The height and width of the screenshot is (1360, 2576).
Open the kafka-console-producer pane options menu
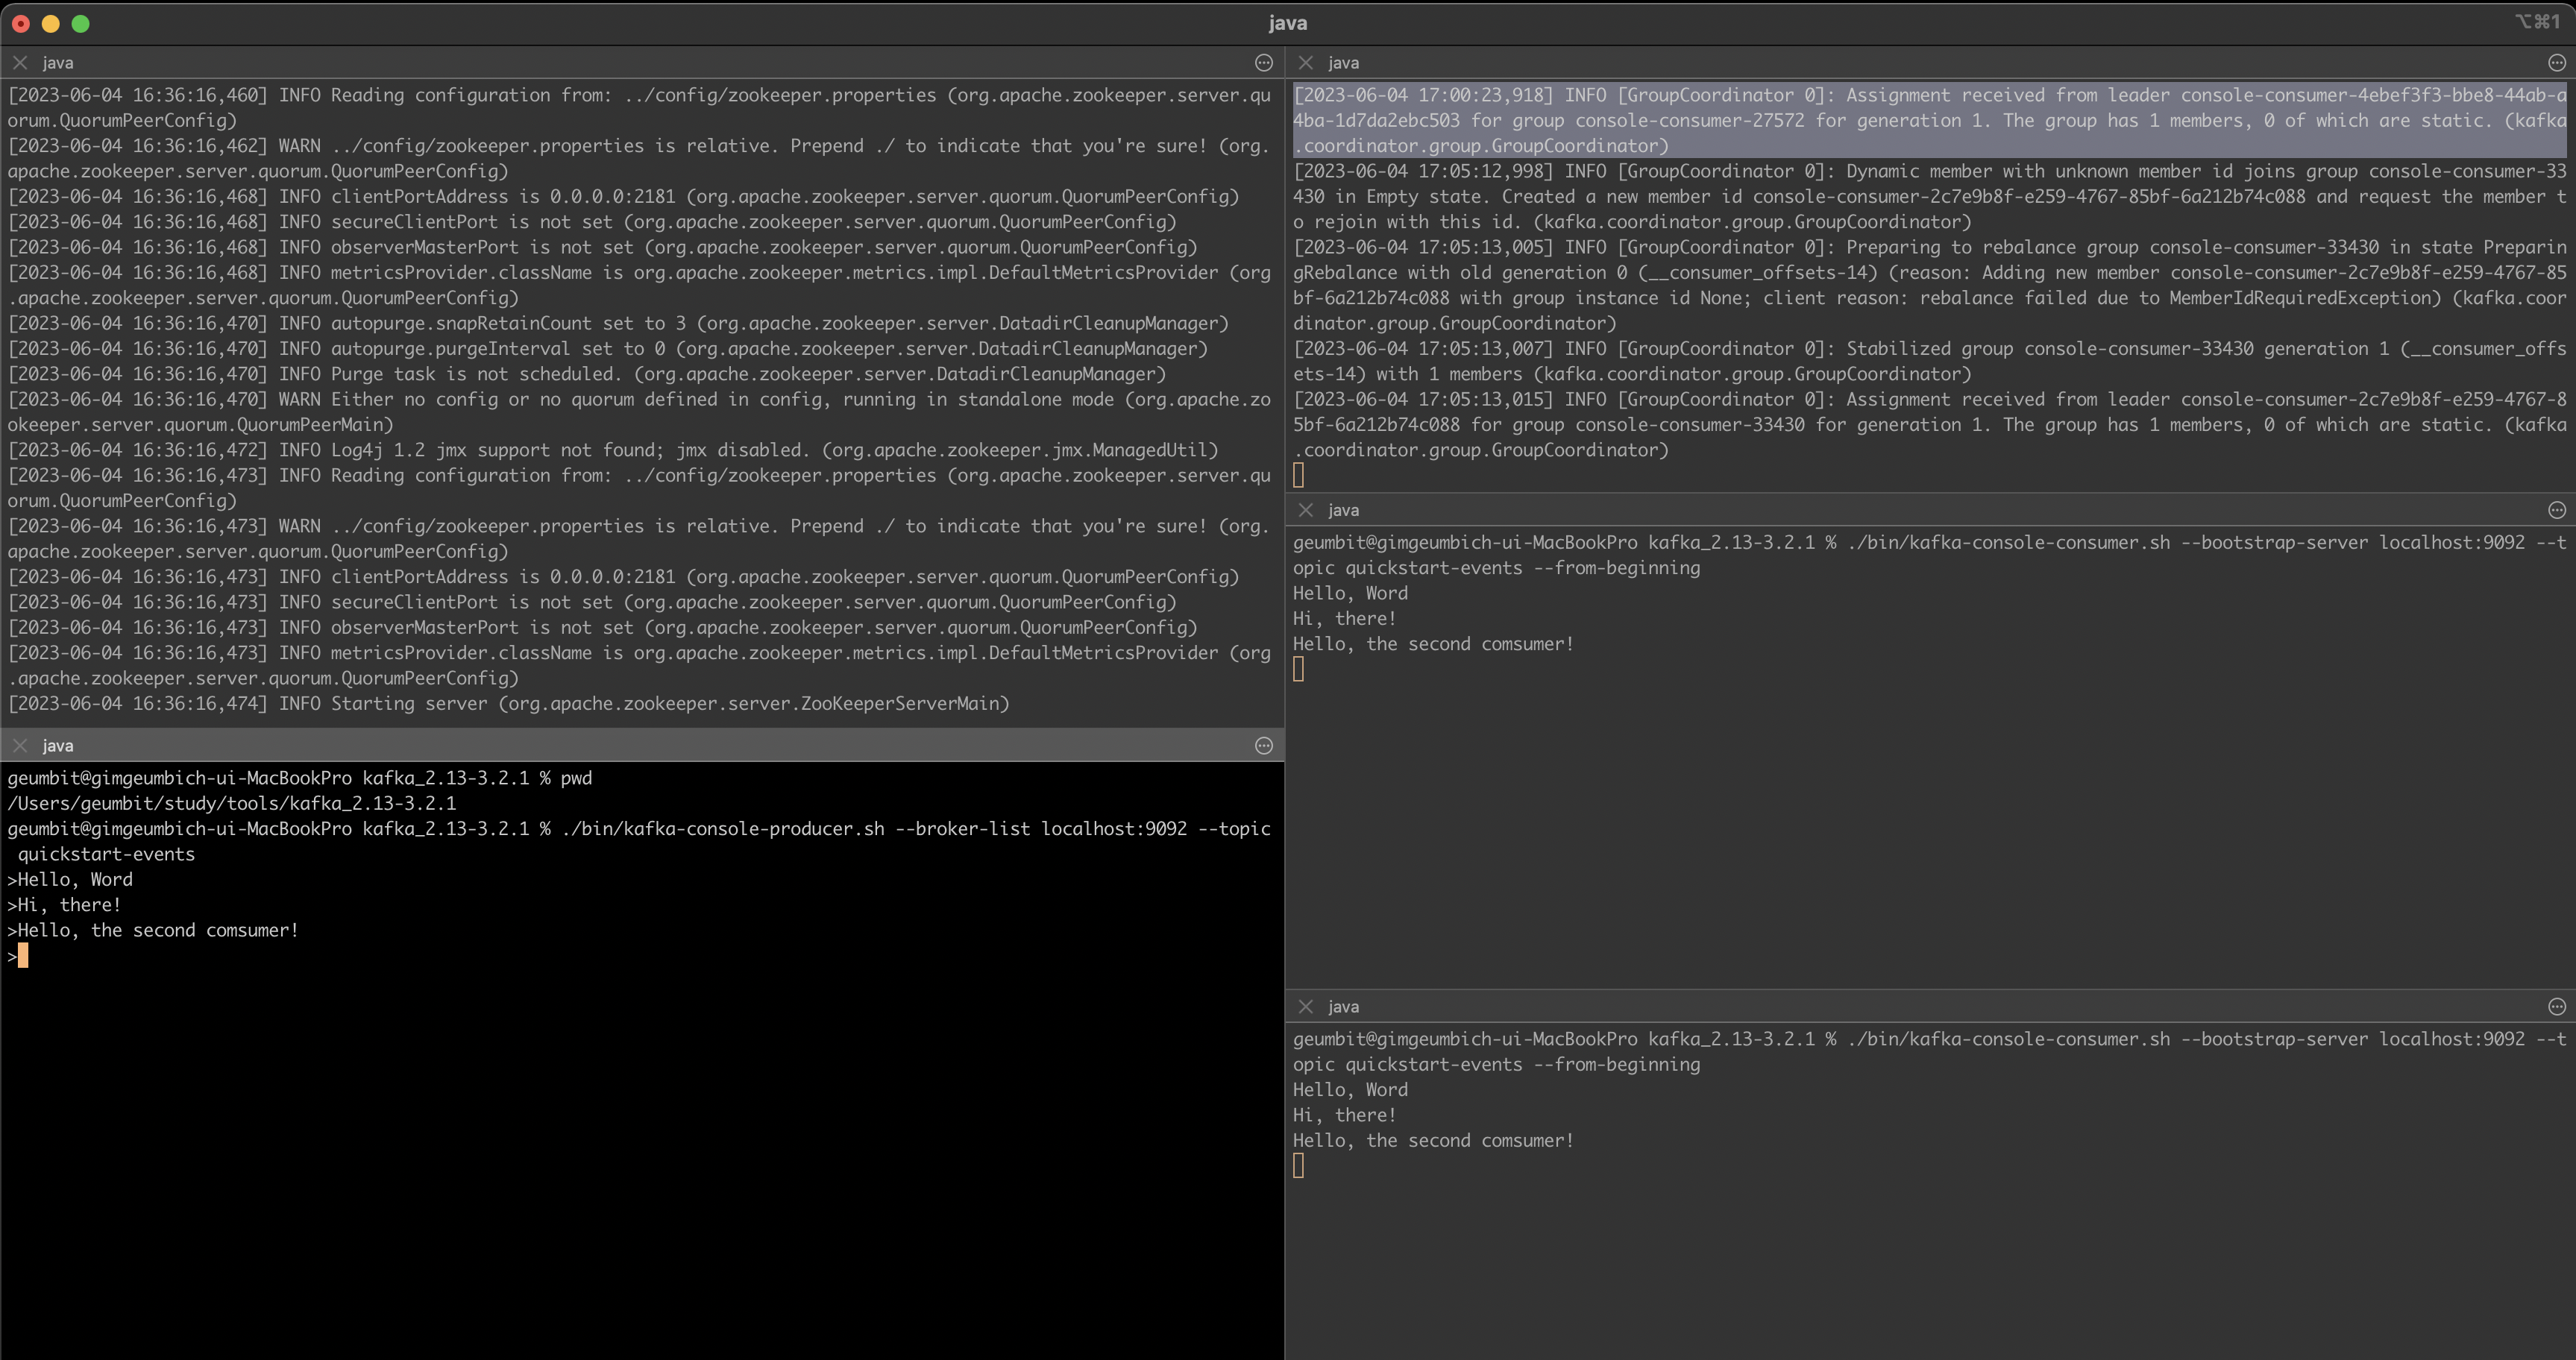point(1263,746)
